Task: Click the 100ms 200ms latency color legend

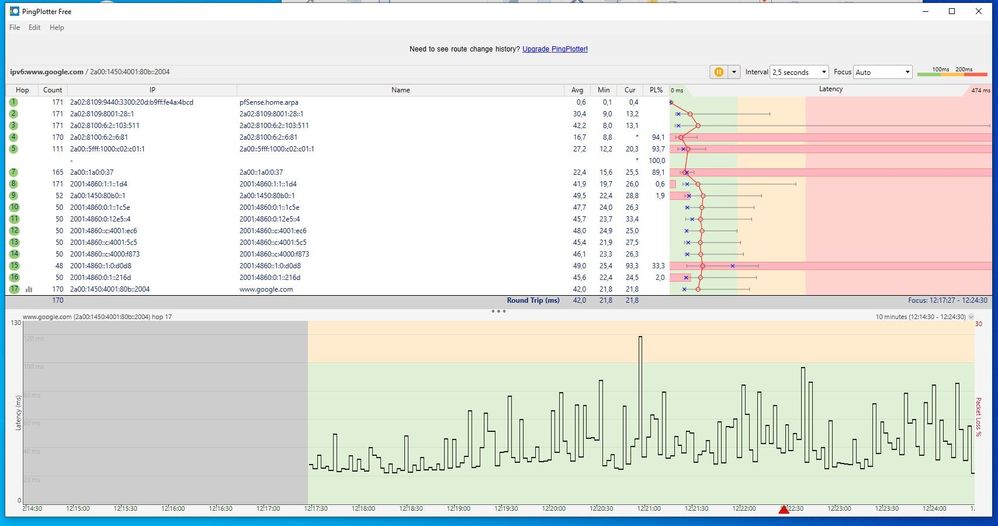Action: pos(952,72)
